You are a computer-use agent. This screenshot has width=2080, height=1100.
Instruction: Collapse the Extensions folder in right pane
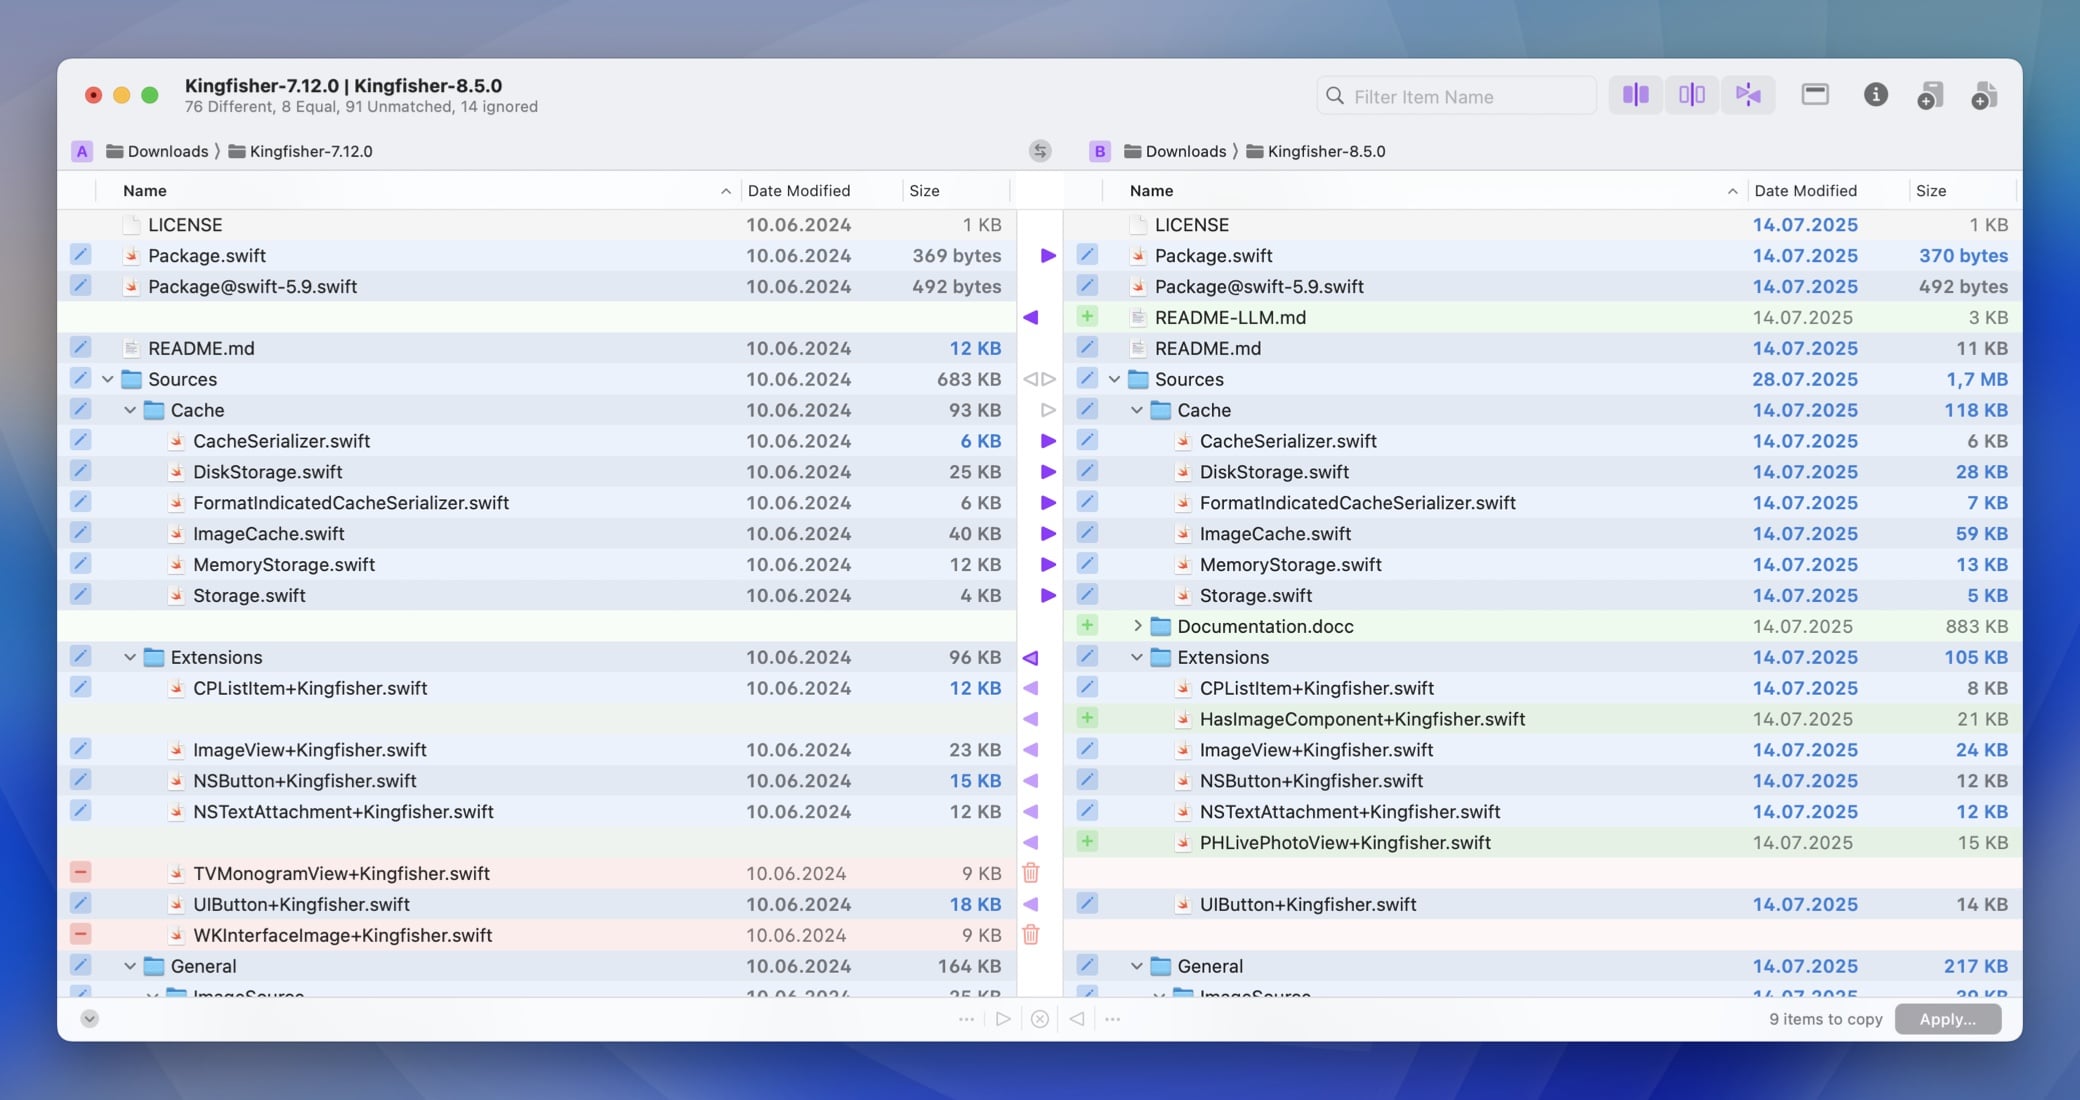(1136, 657)
